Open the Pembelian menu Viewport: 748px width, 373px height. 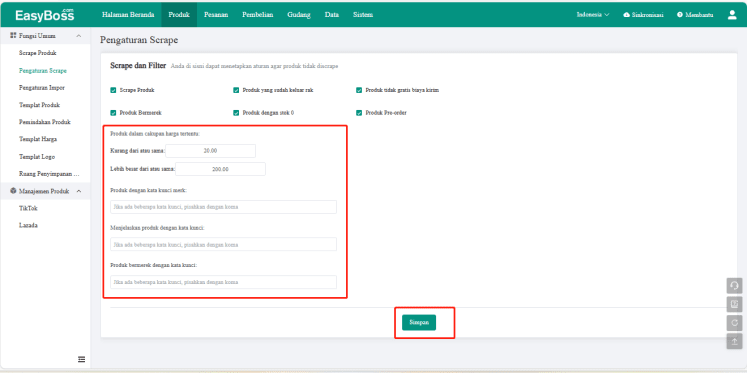tap(258, 15)
